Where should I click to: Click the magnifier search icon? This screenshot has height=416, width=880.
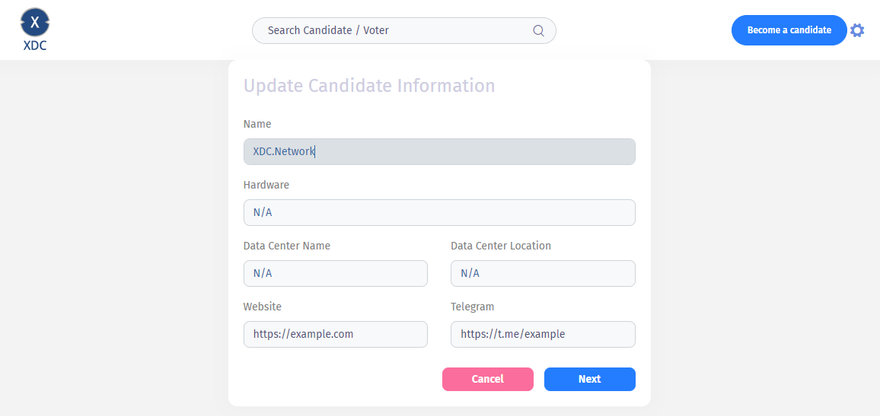(538, 31)
